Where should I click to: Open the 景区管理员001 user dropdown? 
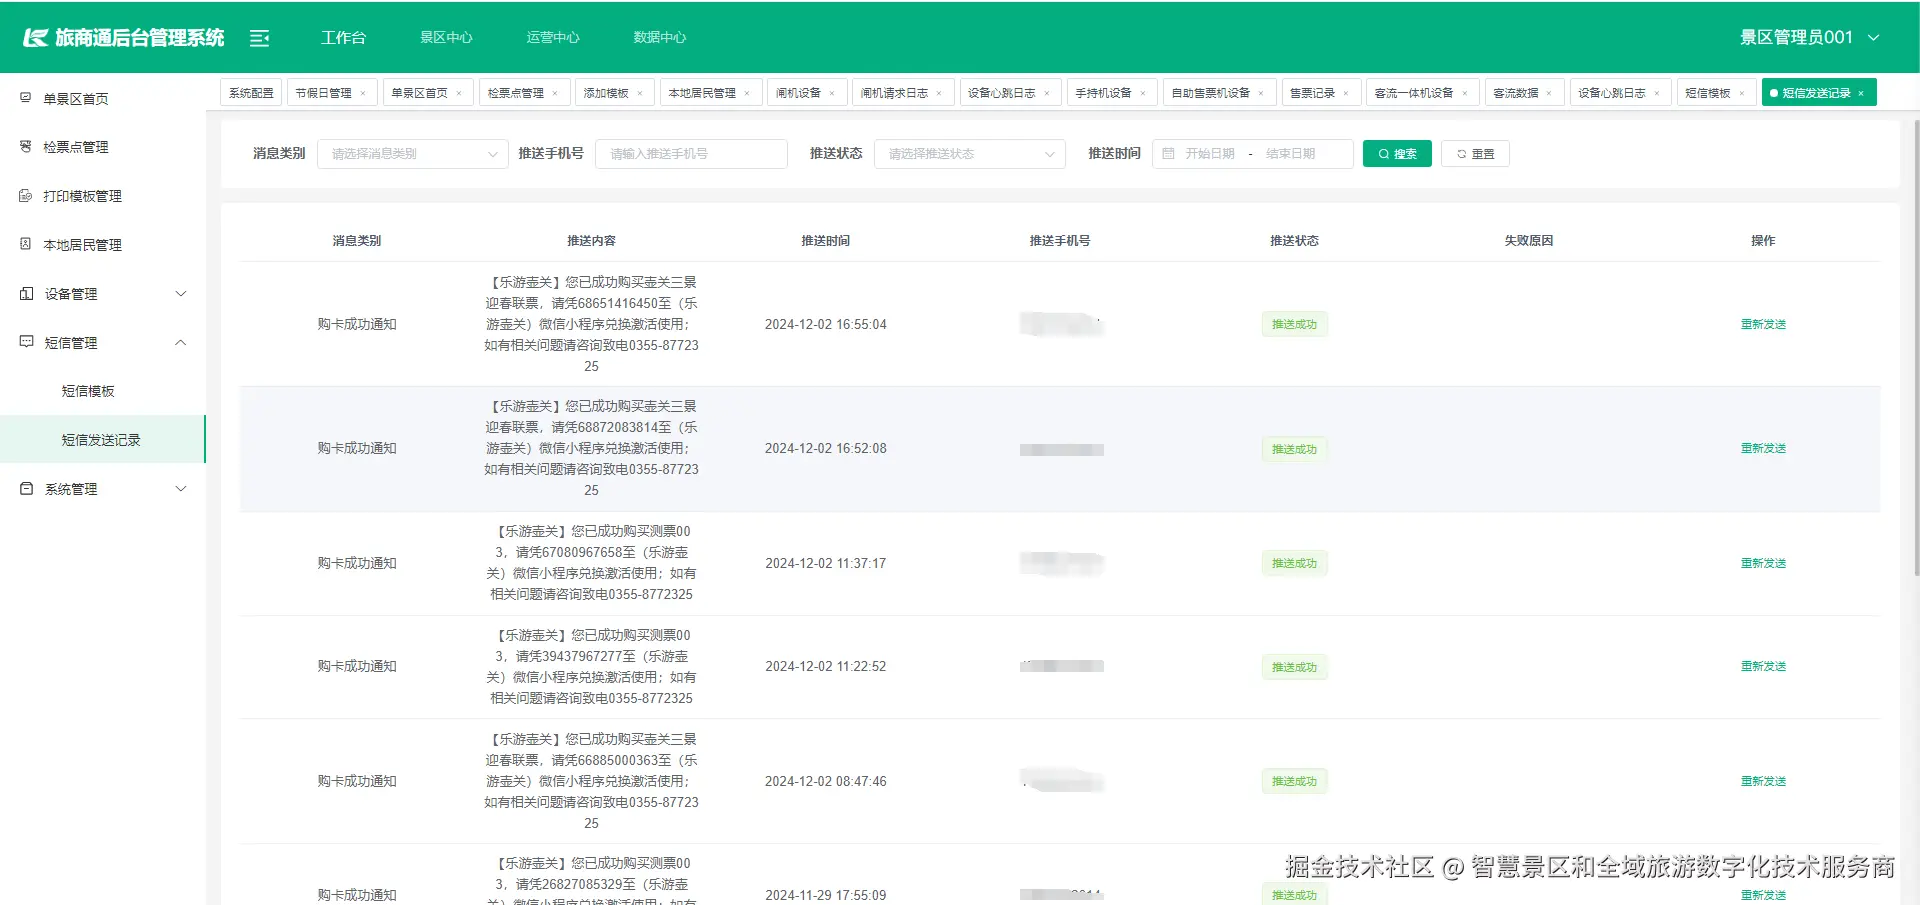pyautogui.click(x=1809, y=37)
